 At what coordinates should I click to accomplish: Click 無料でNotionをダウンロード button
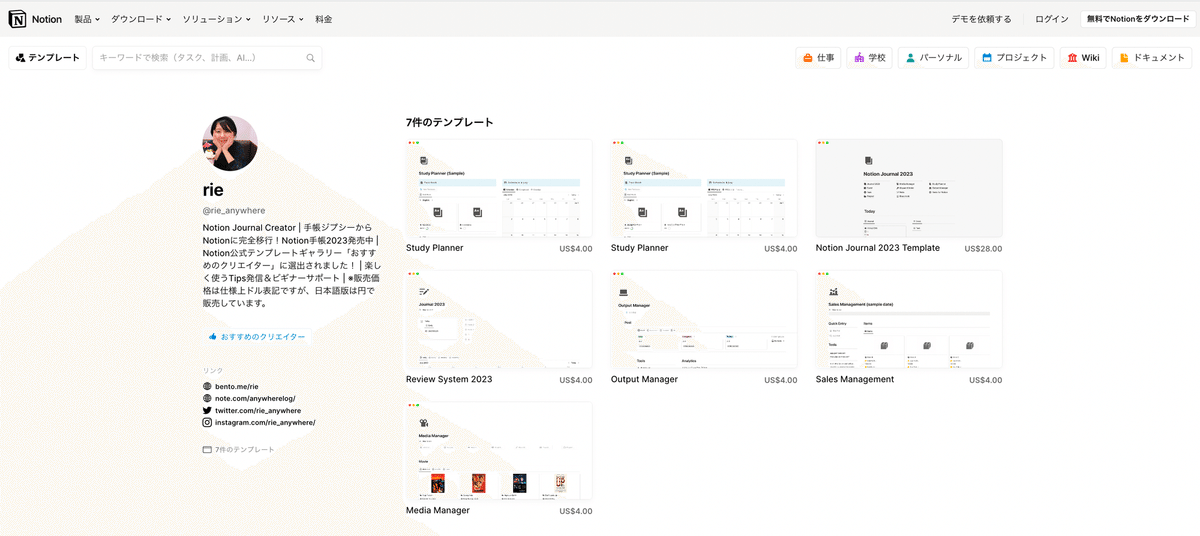(1138, 19)
